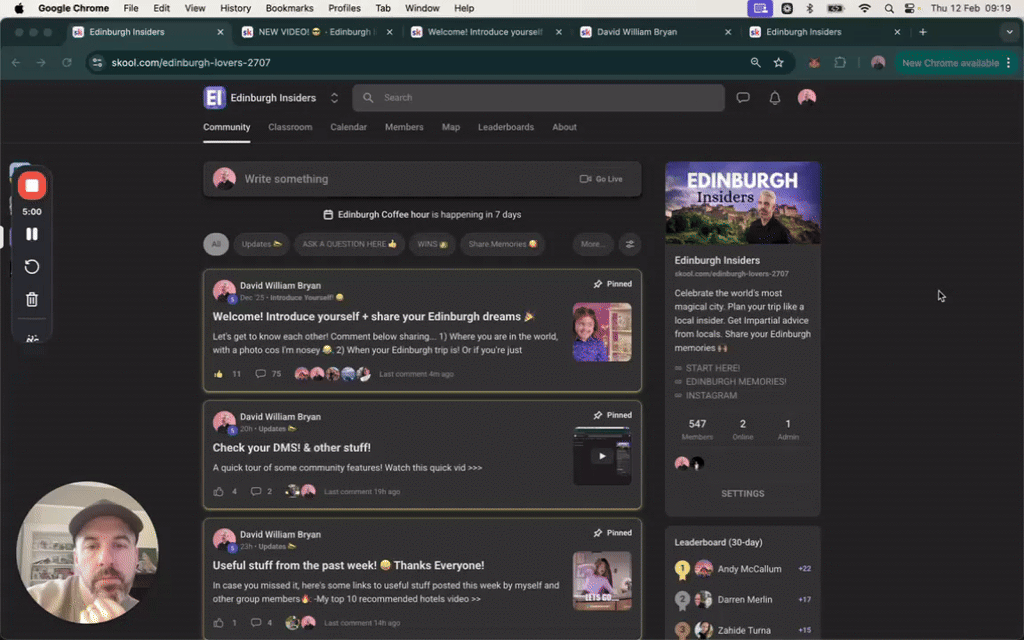Open Andy McCallum on the leaderboard
The width and height of the screenshot is (1024, 640).
[x=749, y=569]
